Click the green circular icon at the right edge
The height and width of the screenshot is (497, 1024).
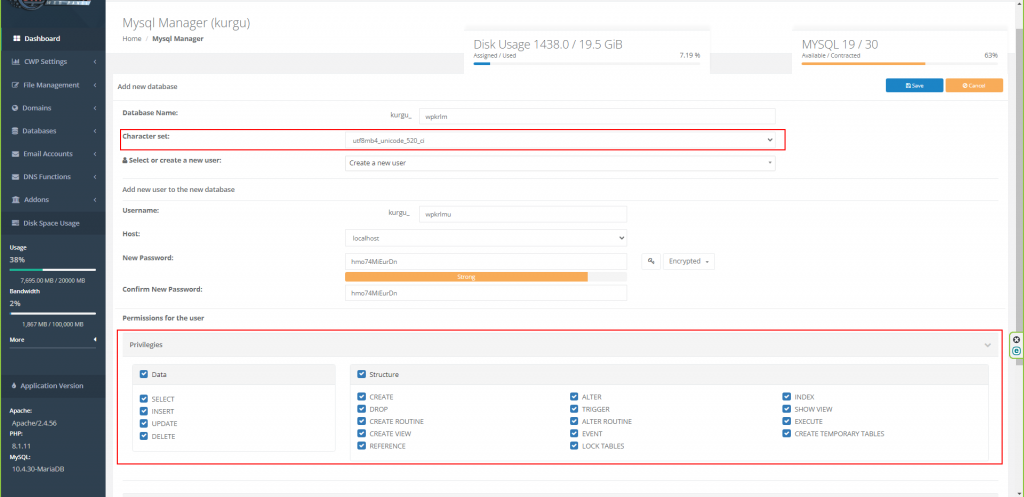click(x=1016, y=351)
